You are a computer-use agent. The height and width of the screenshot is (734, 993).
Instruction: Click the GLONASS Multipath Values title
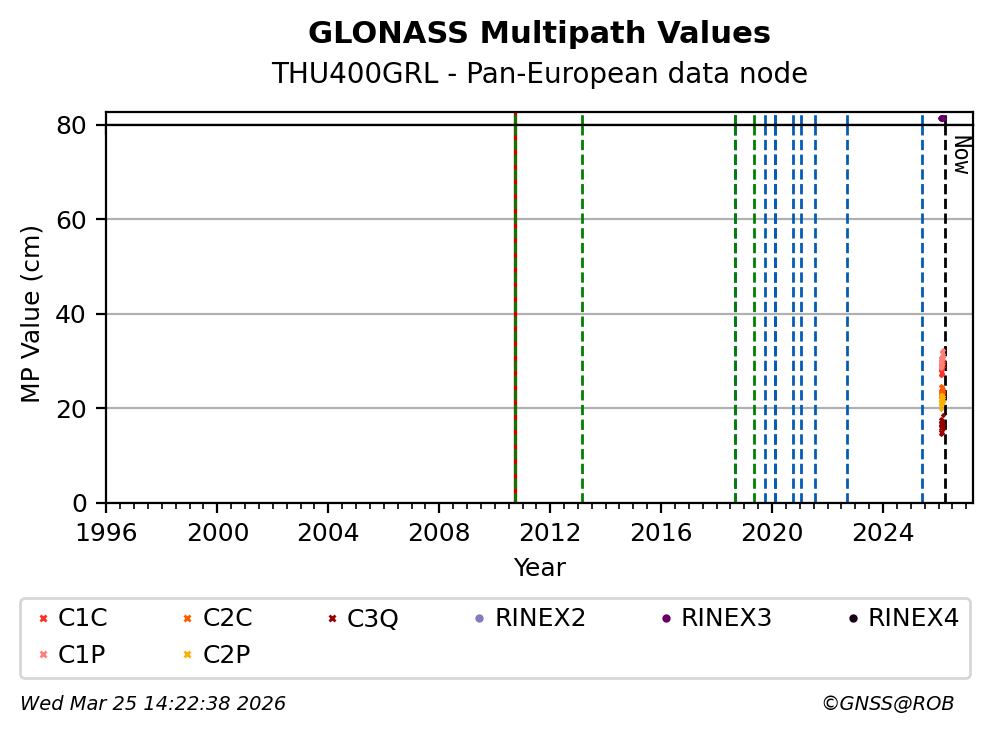[539, 33]
